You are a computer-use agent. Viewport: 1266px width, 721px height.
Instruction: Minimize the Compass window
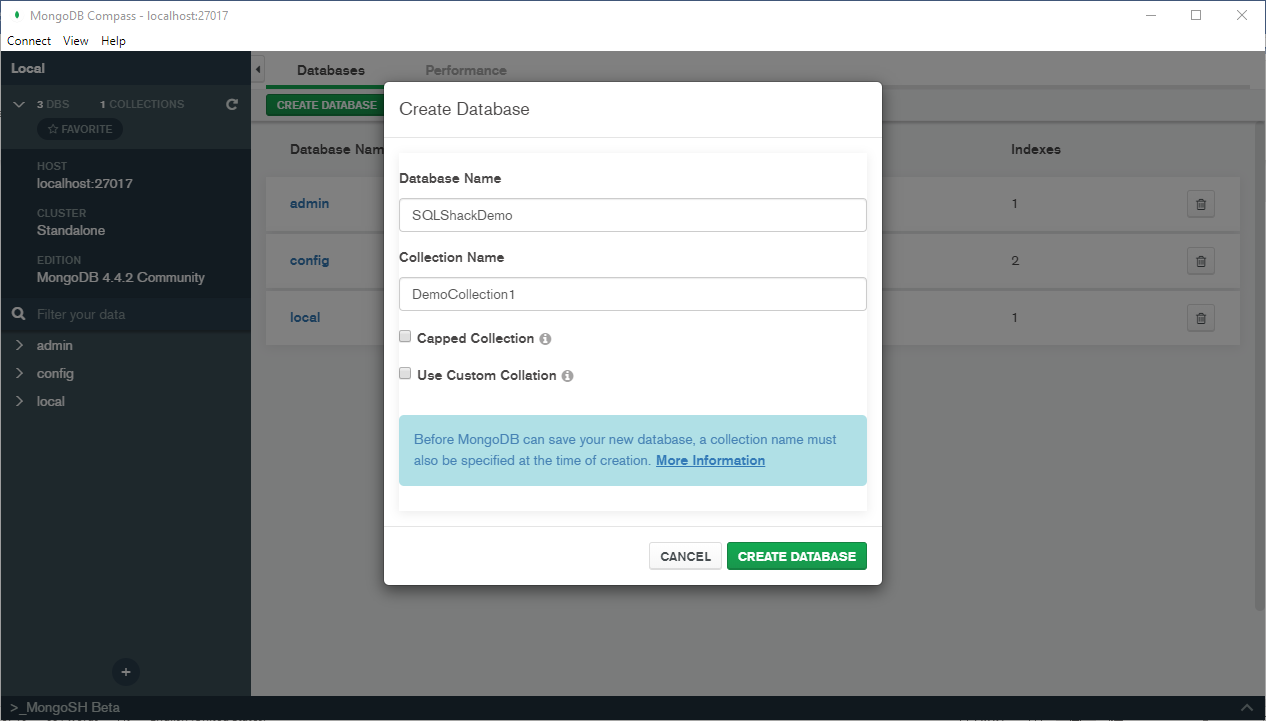click(x=1150, y=15)
